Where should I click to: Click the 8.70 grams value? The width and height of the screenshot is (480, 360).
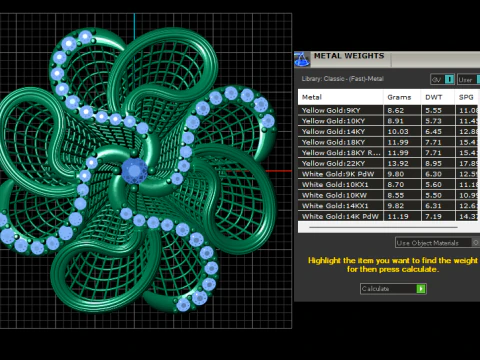[396, 185]
